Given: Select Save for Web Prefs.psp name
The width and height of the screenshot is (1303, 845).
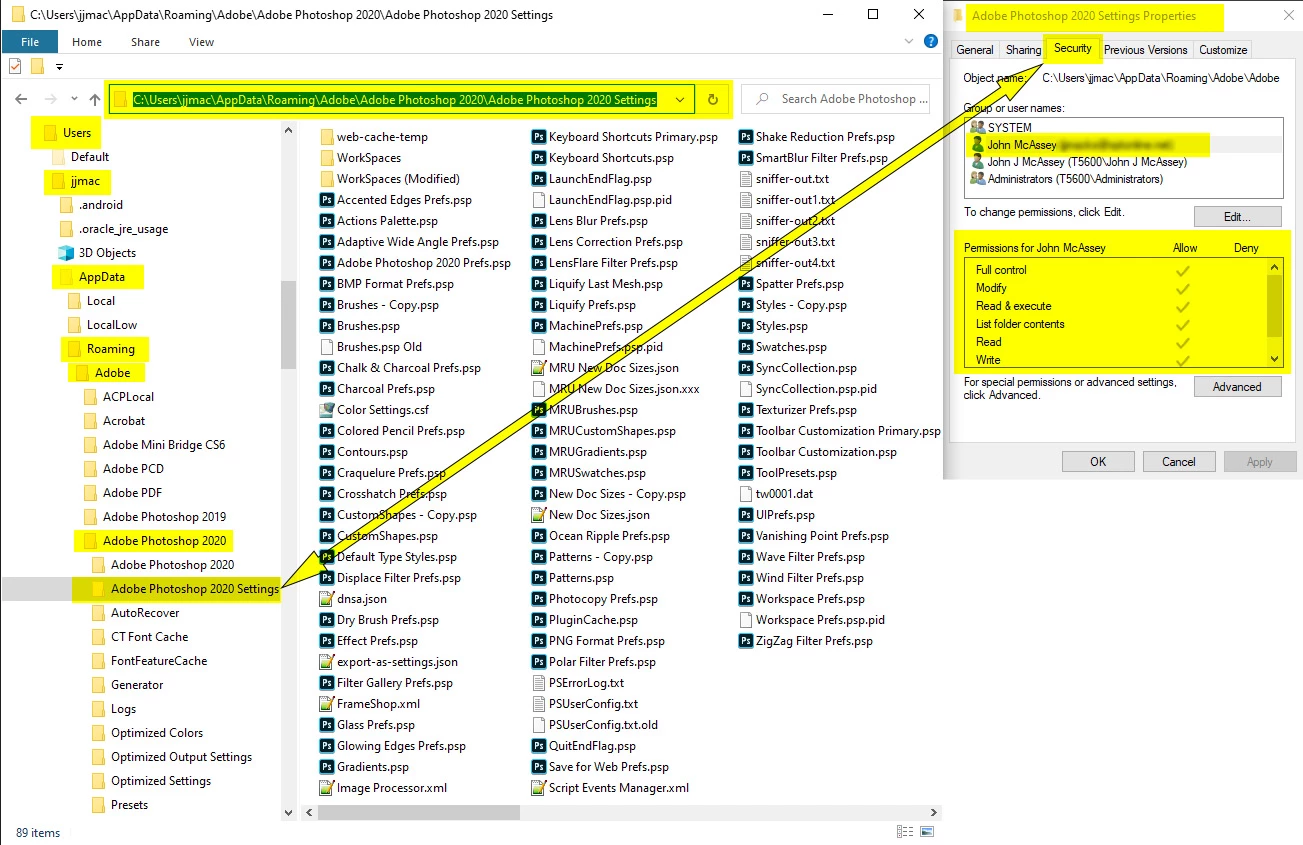Looking at the screenshot, I should click(x=608, y=767).
